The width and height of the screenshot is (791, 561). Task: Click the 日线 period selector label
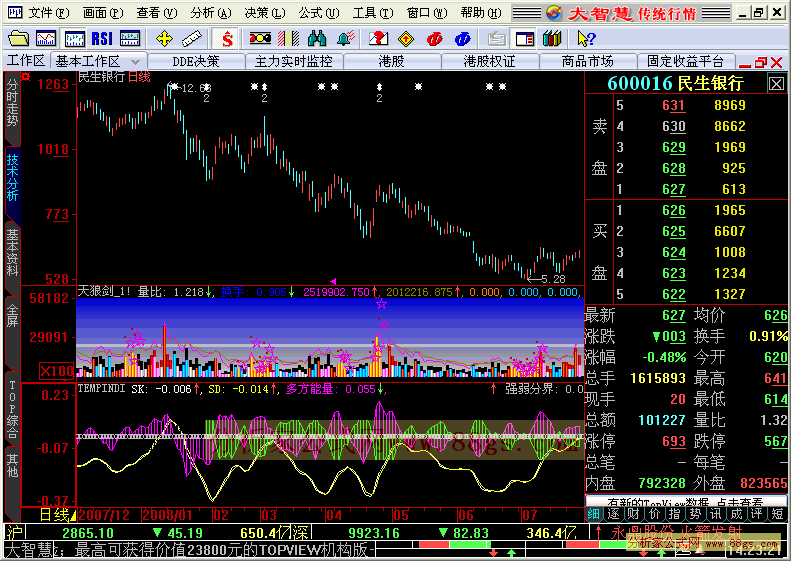(x=54, y=515)
